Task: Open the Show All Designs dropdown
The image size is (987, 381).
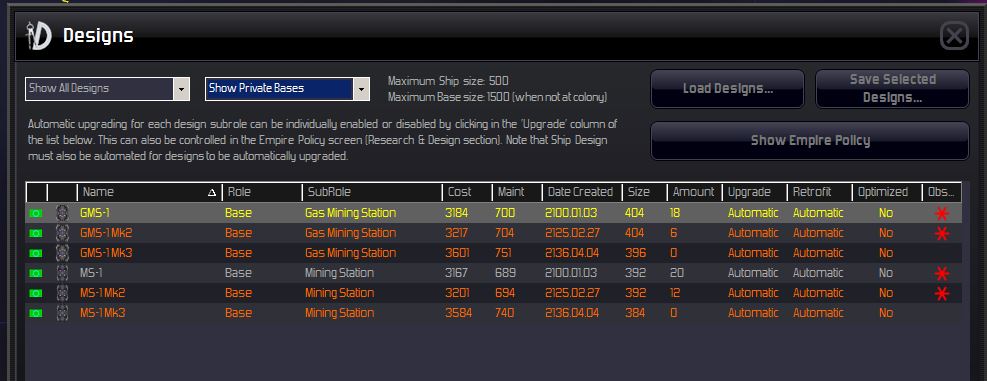Action: (x=108, y=89)
